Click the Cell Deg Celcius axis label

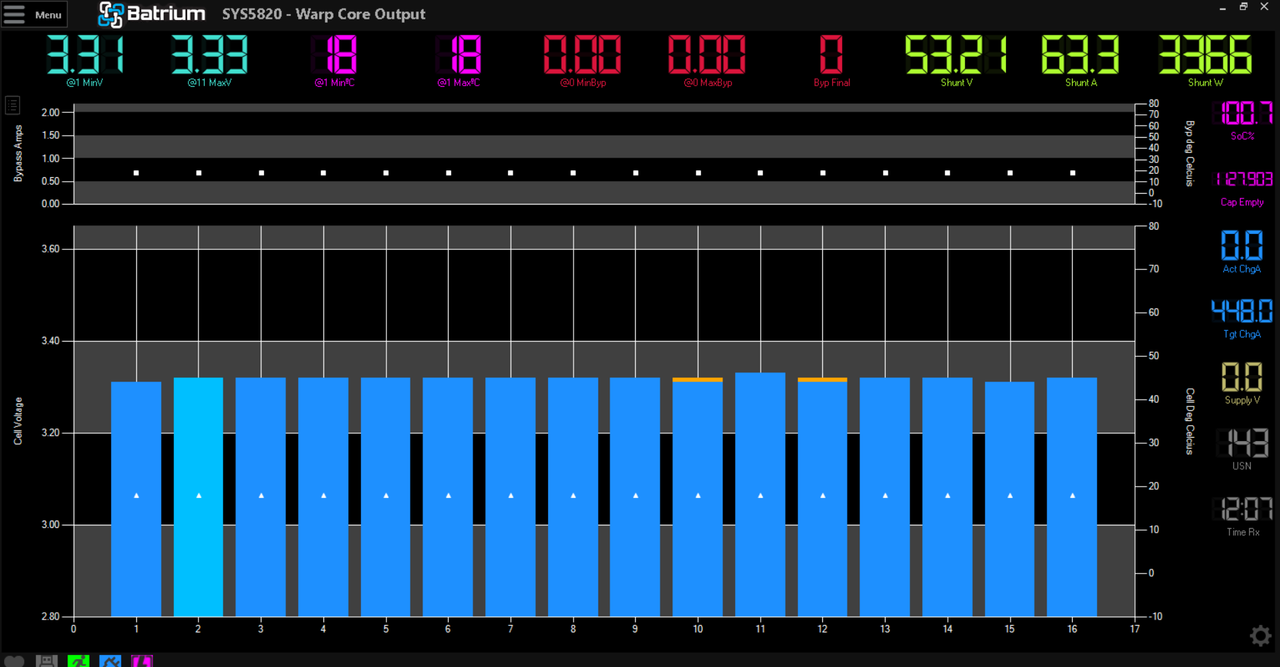coord(1190,421)
